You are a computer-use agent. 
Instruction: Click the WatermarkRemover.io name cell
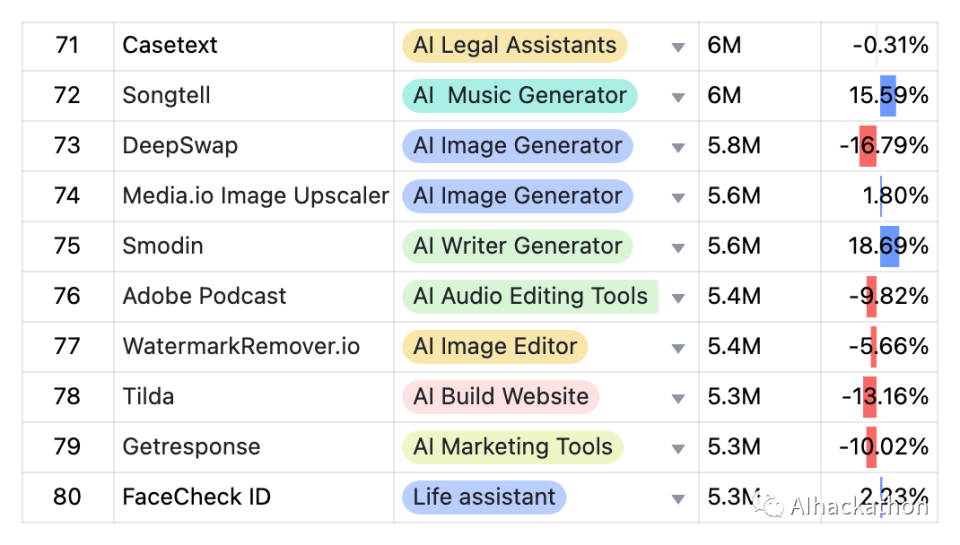point(241,347)
